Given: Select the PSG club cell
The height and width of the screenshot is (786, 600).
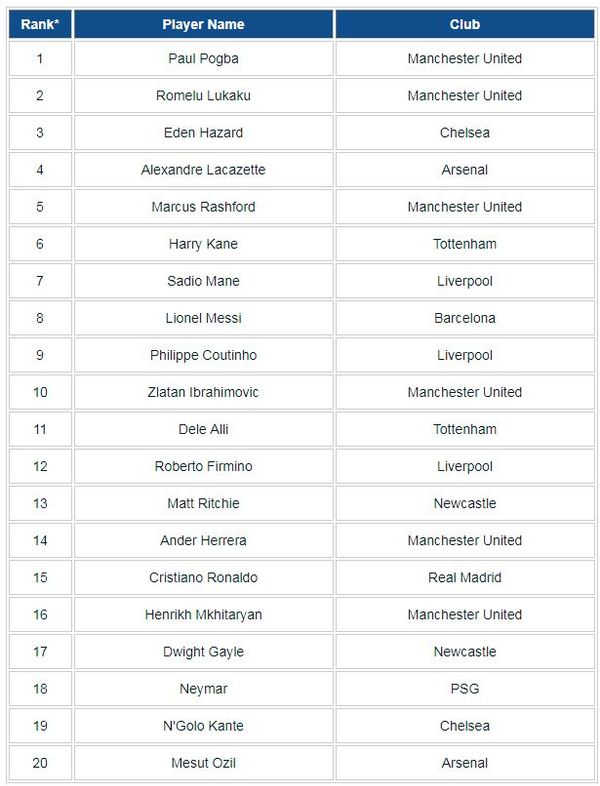Looking at the screenshot, I should pos(465,689).
